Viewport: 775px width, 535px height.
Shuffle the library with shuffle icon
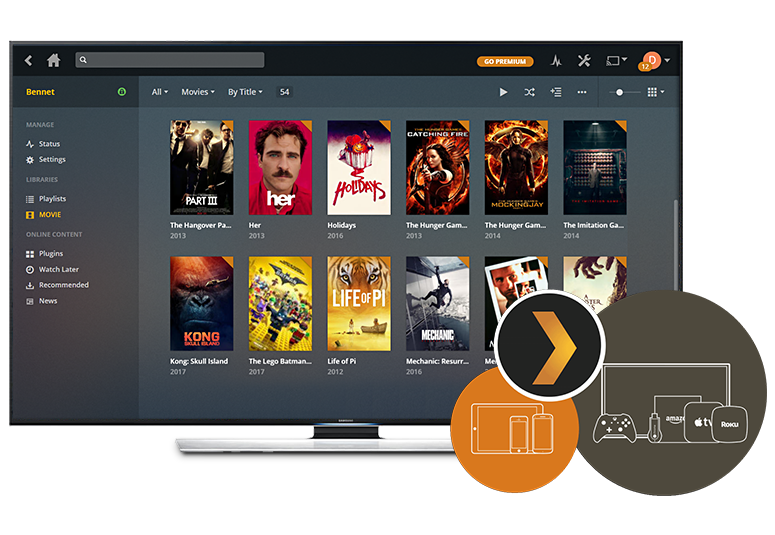[529, 92]
